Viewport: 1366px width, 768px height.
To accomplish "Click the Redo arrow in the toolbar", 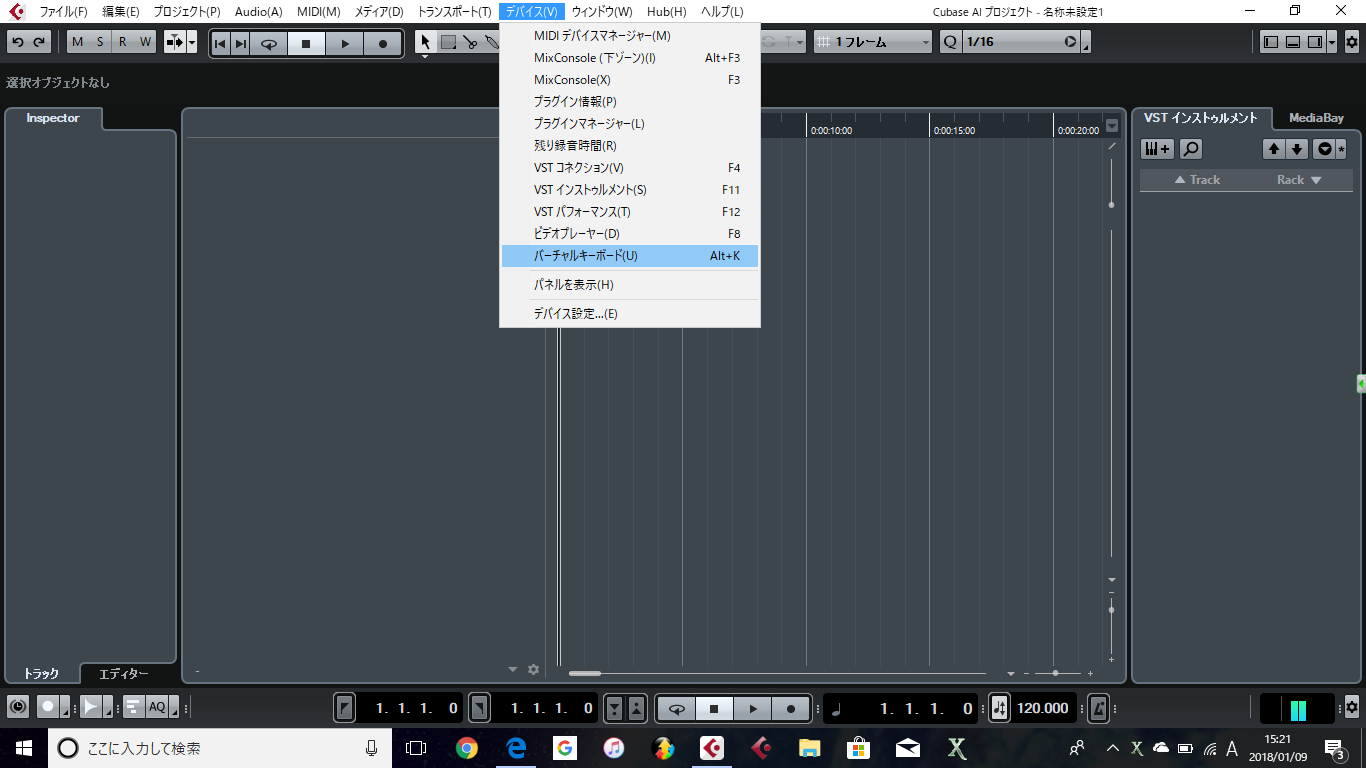I will click(39, 42).
